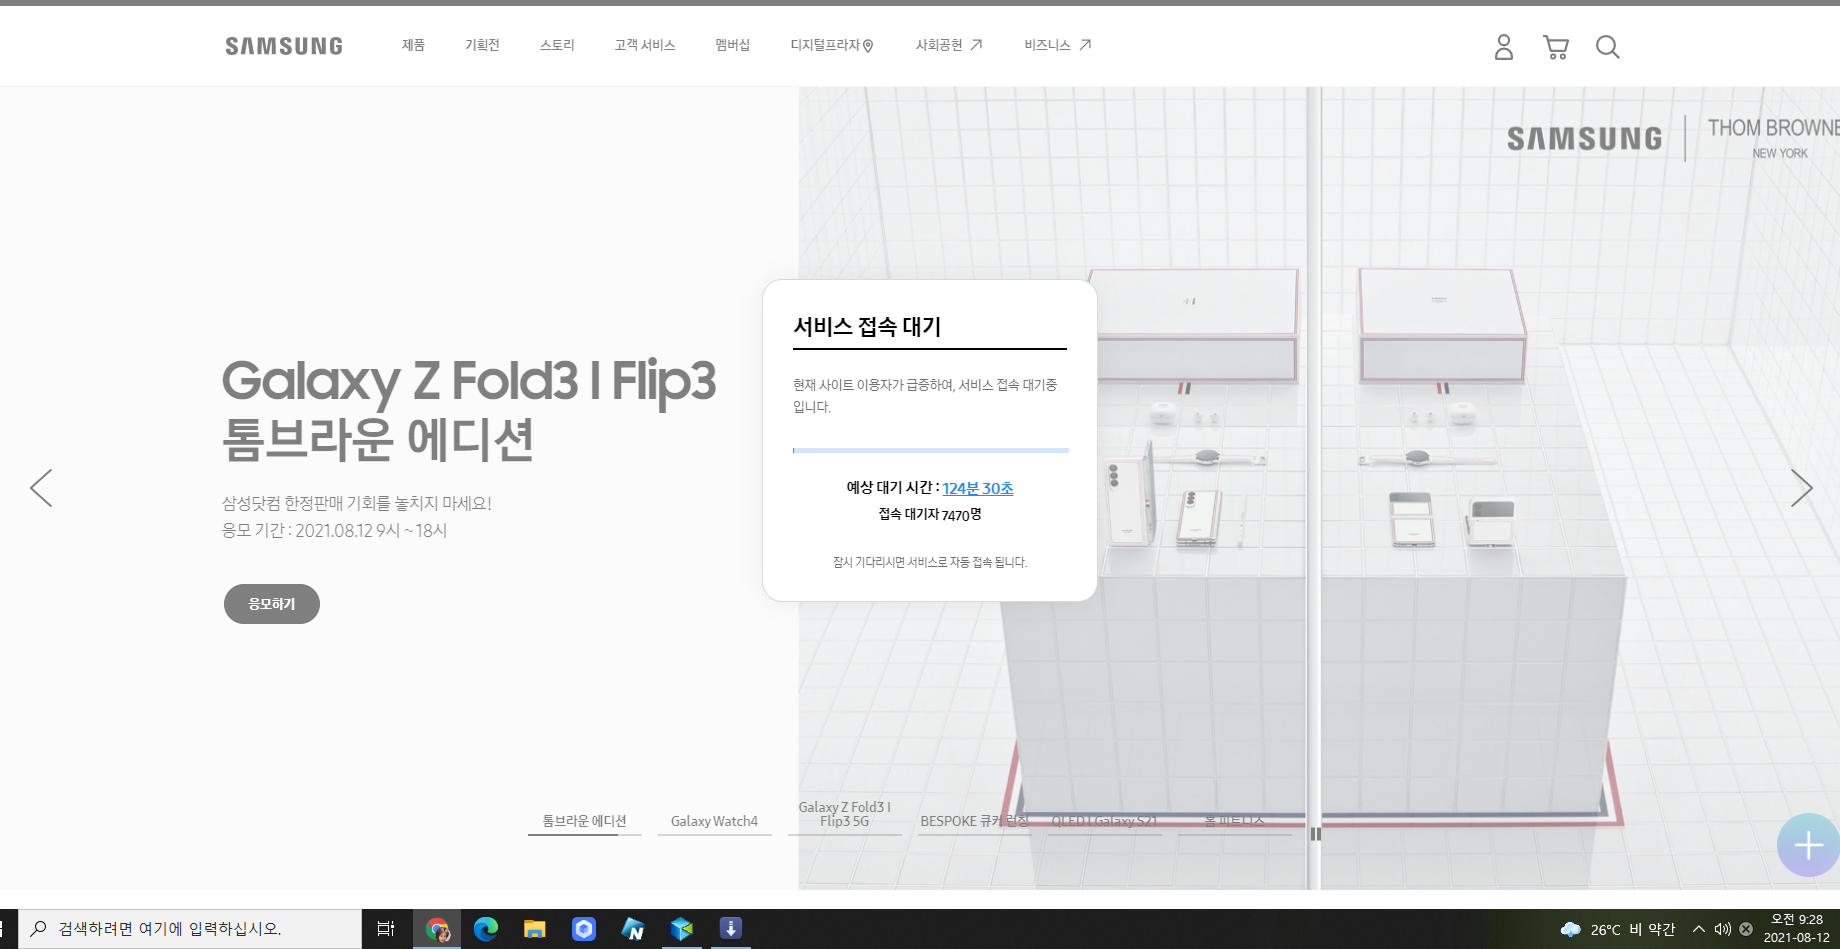Select the Galaxy Watch4 carousel tab
Screen dimensions: 1840x949
[x=714, y=821]
